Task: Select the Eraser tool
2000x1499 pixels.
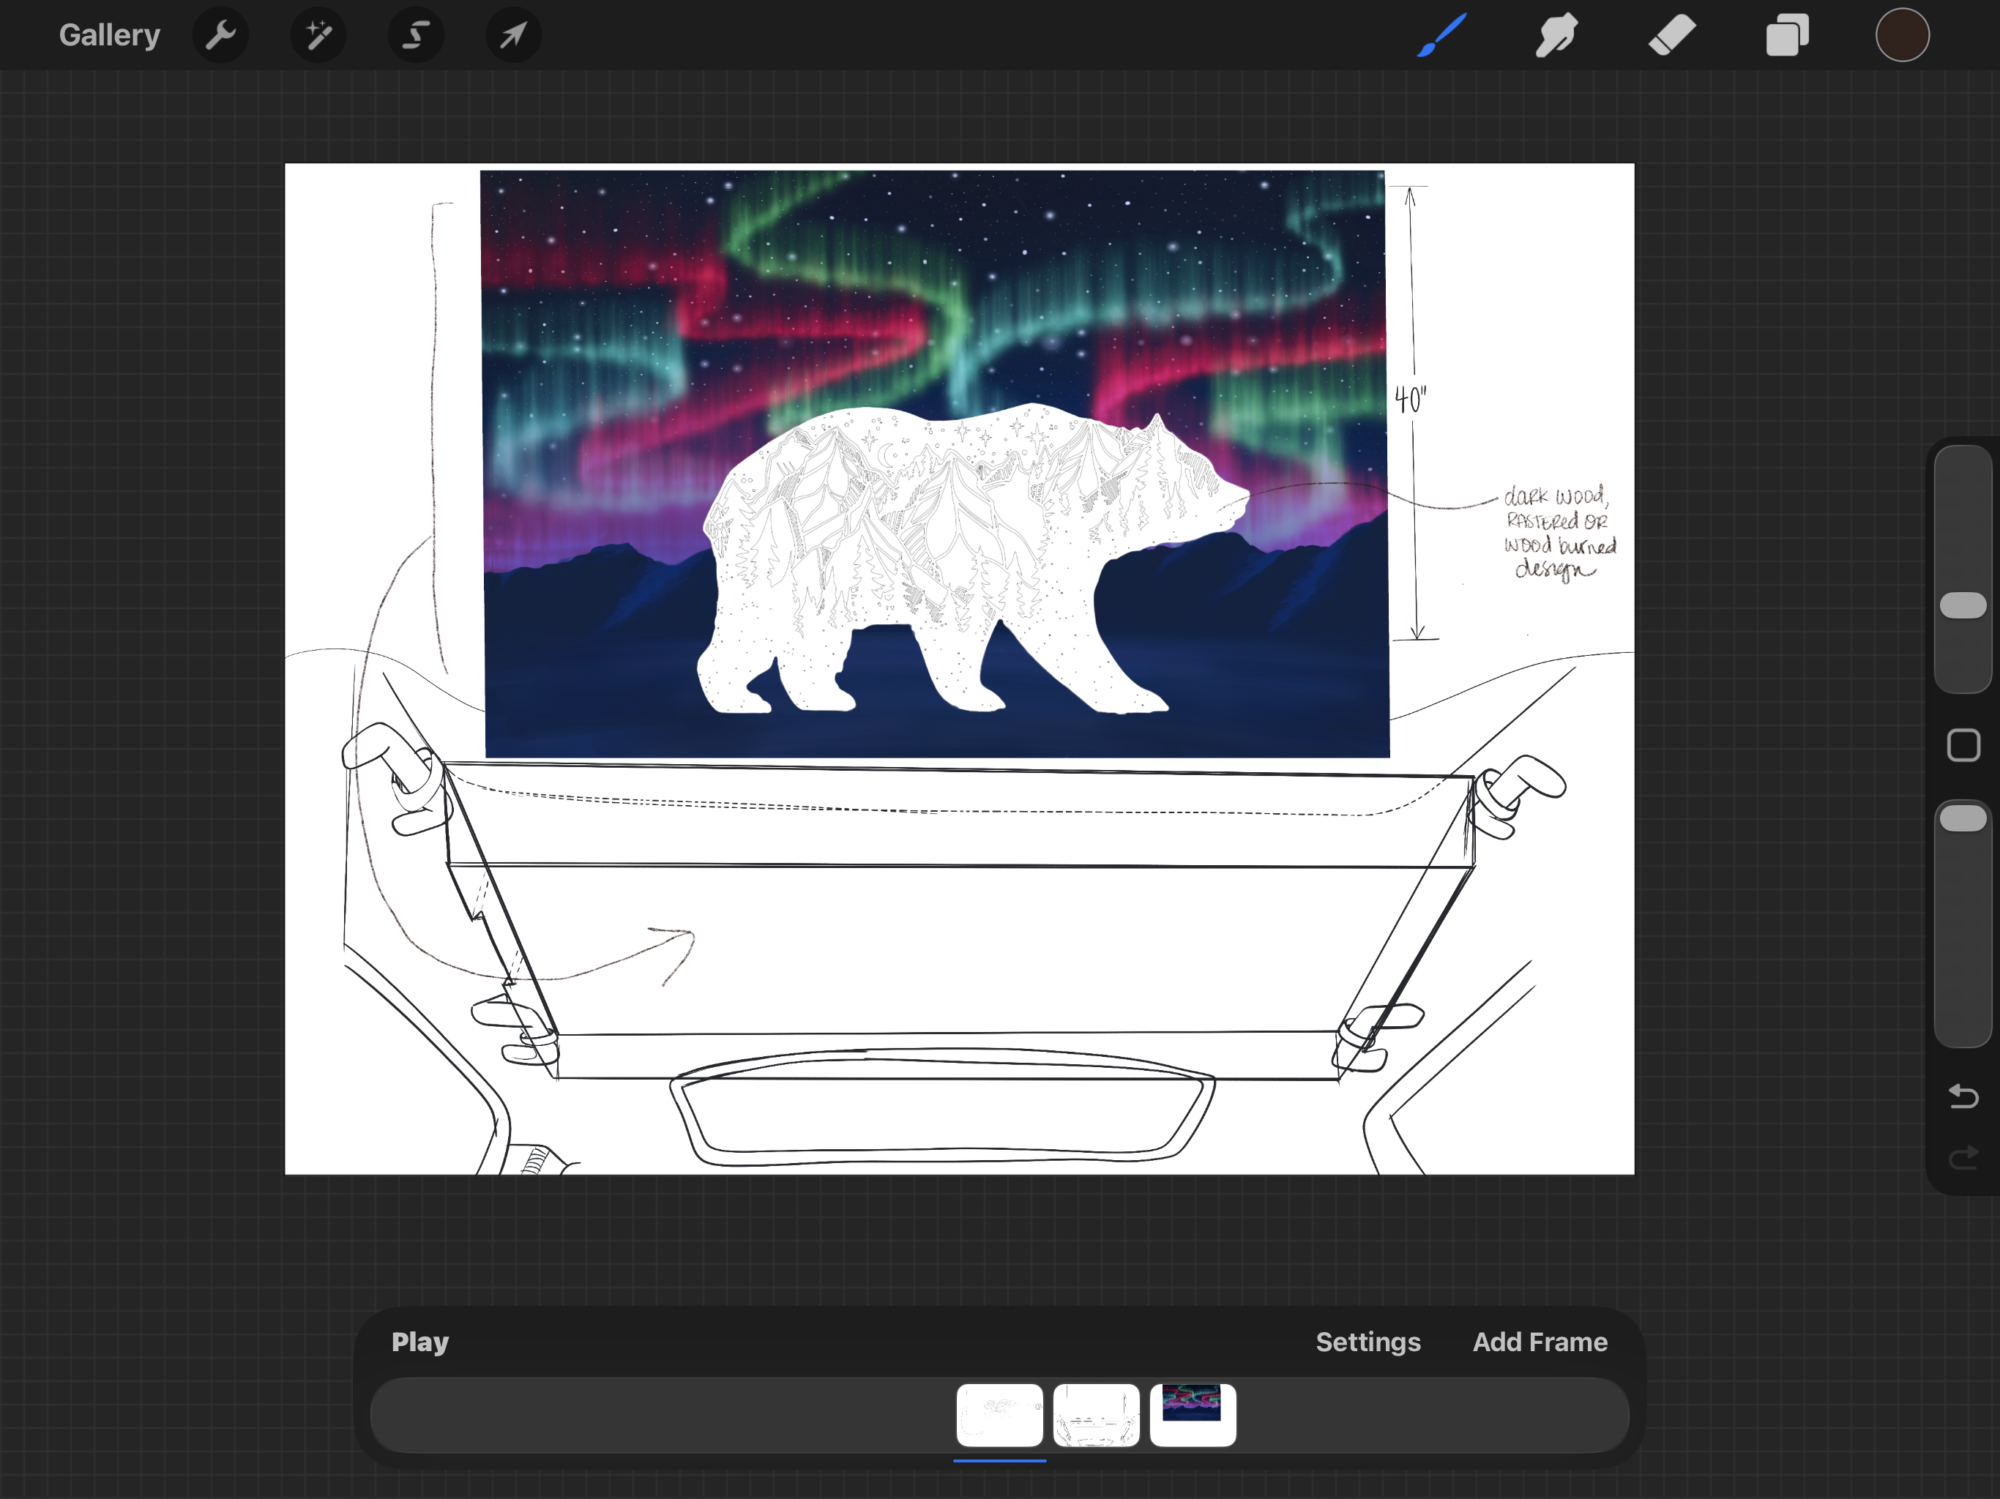Action: (x=1672, y=36)
